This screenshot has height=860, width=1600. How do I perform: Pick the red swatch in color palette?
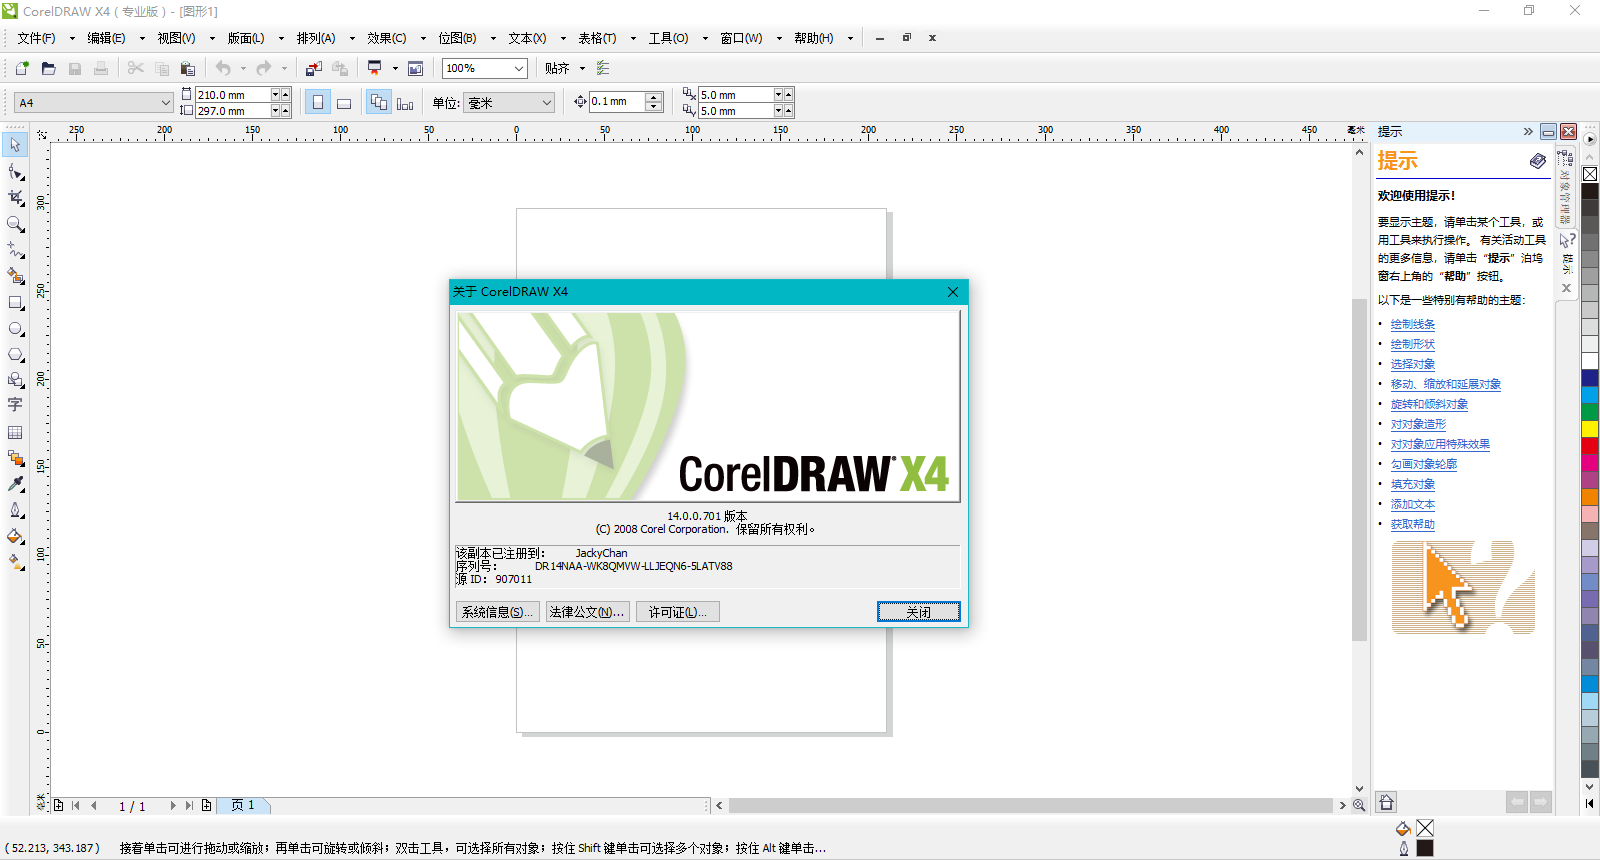(x=1589, y=446)
